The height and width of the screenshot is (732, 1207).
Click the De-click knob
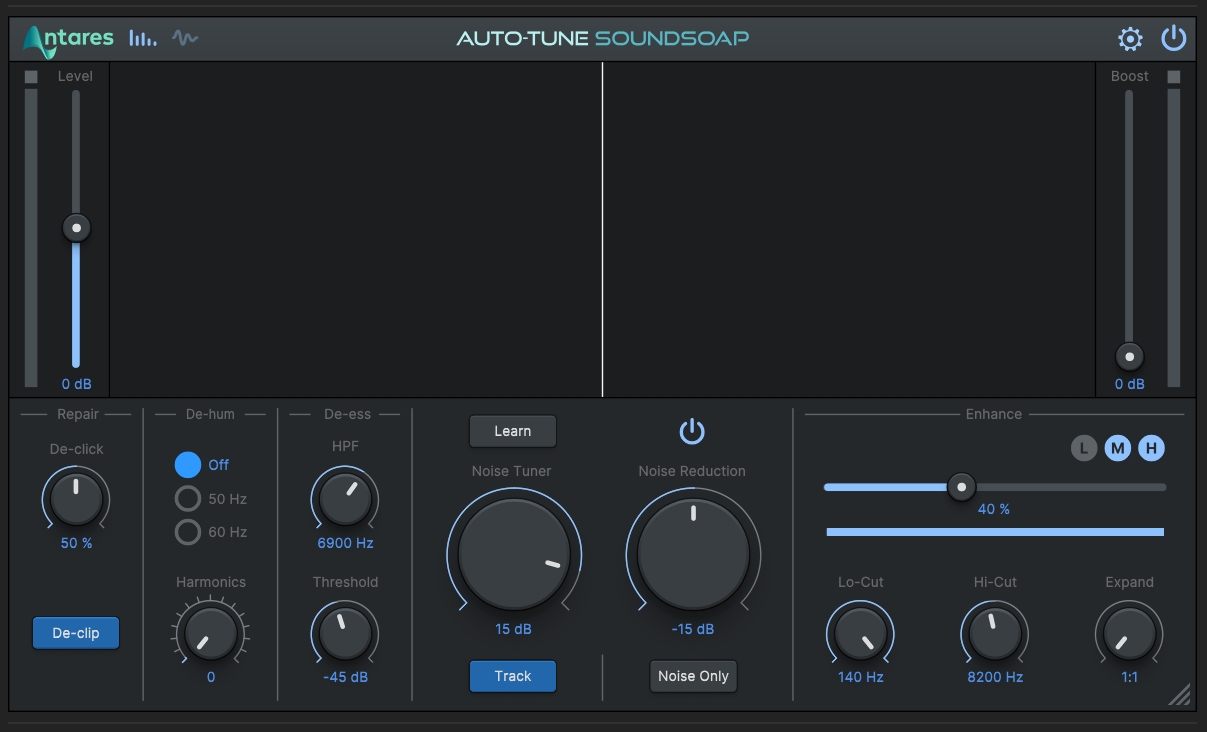coord(76,498)
